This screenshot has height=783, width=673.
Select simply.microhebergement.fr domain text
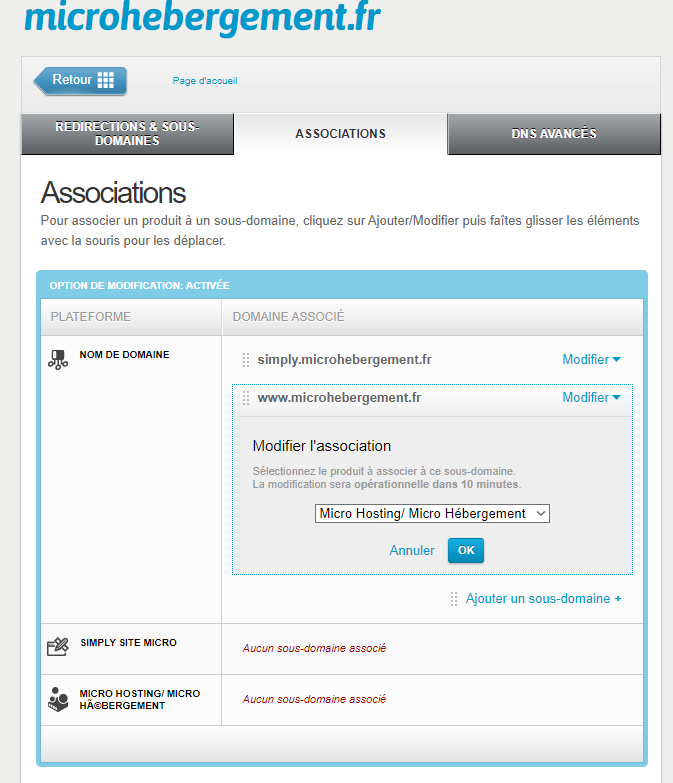(344, 360)
